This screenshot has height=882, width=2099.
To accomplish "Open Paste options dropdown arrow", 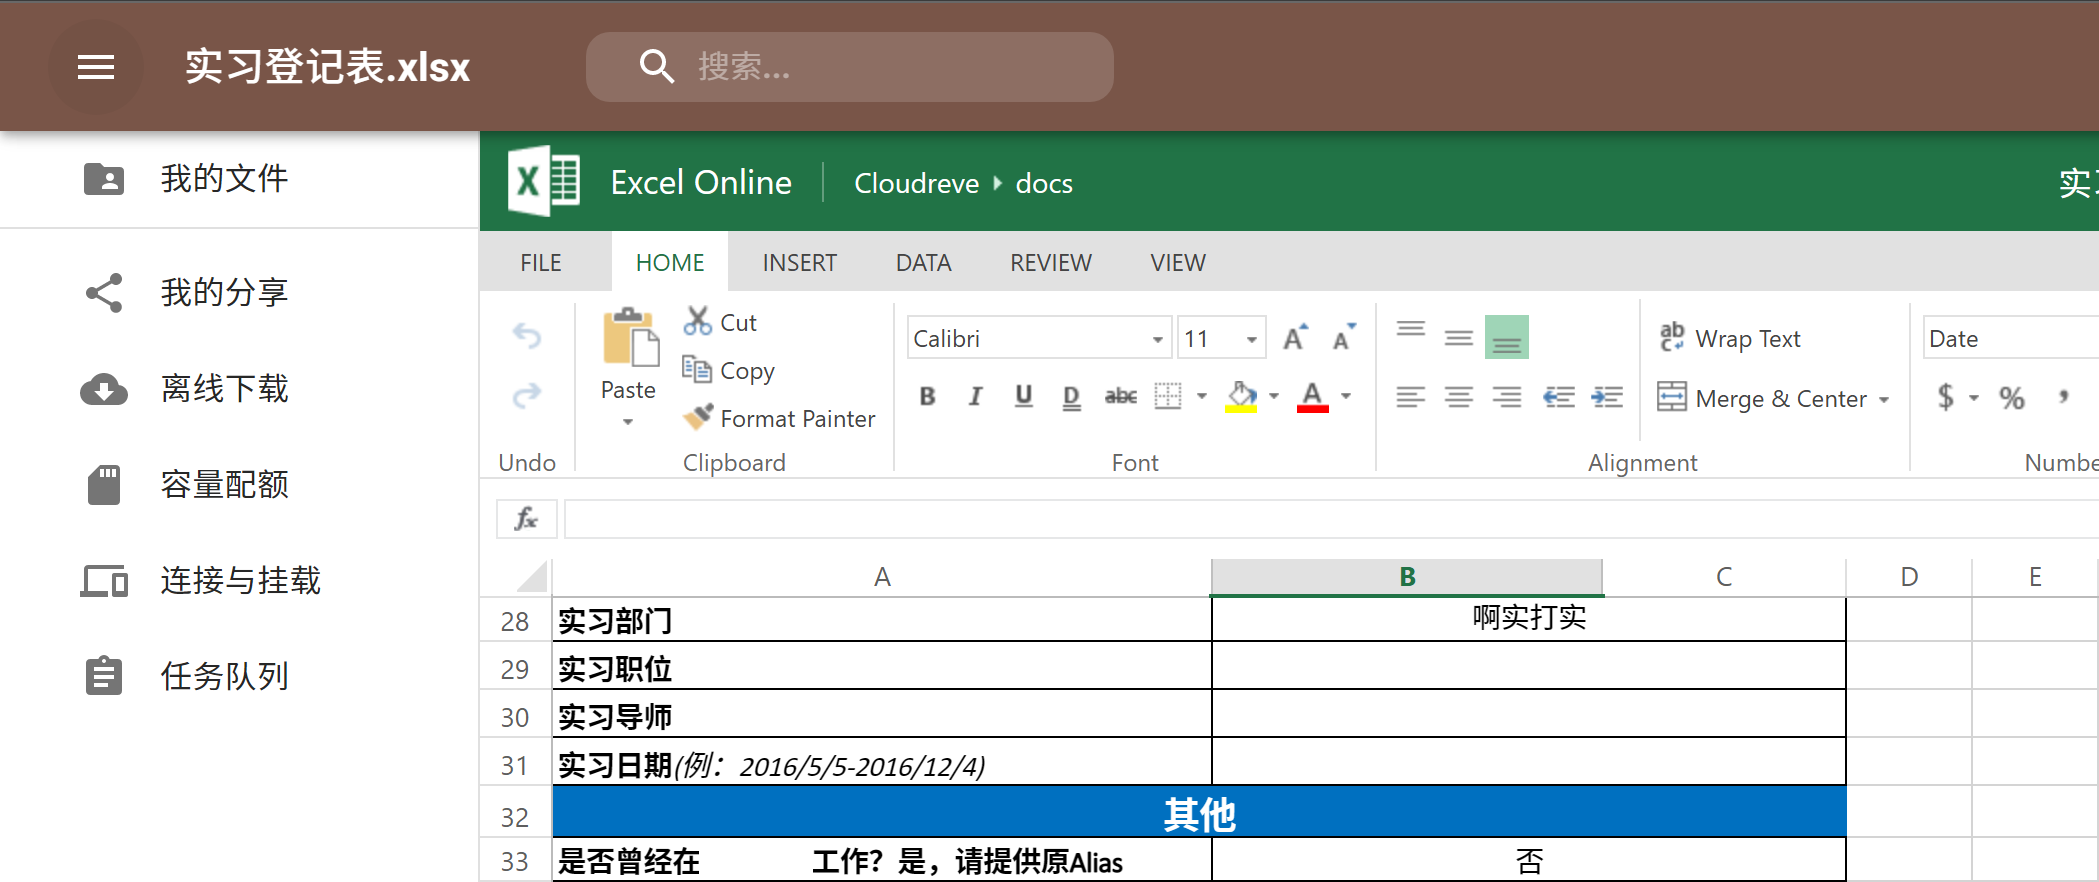I will (x=628, y=422).
